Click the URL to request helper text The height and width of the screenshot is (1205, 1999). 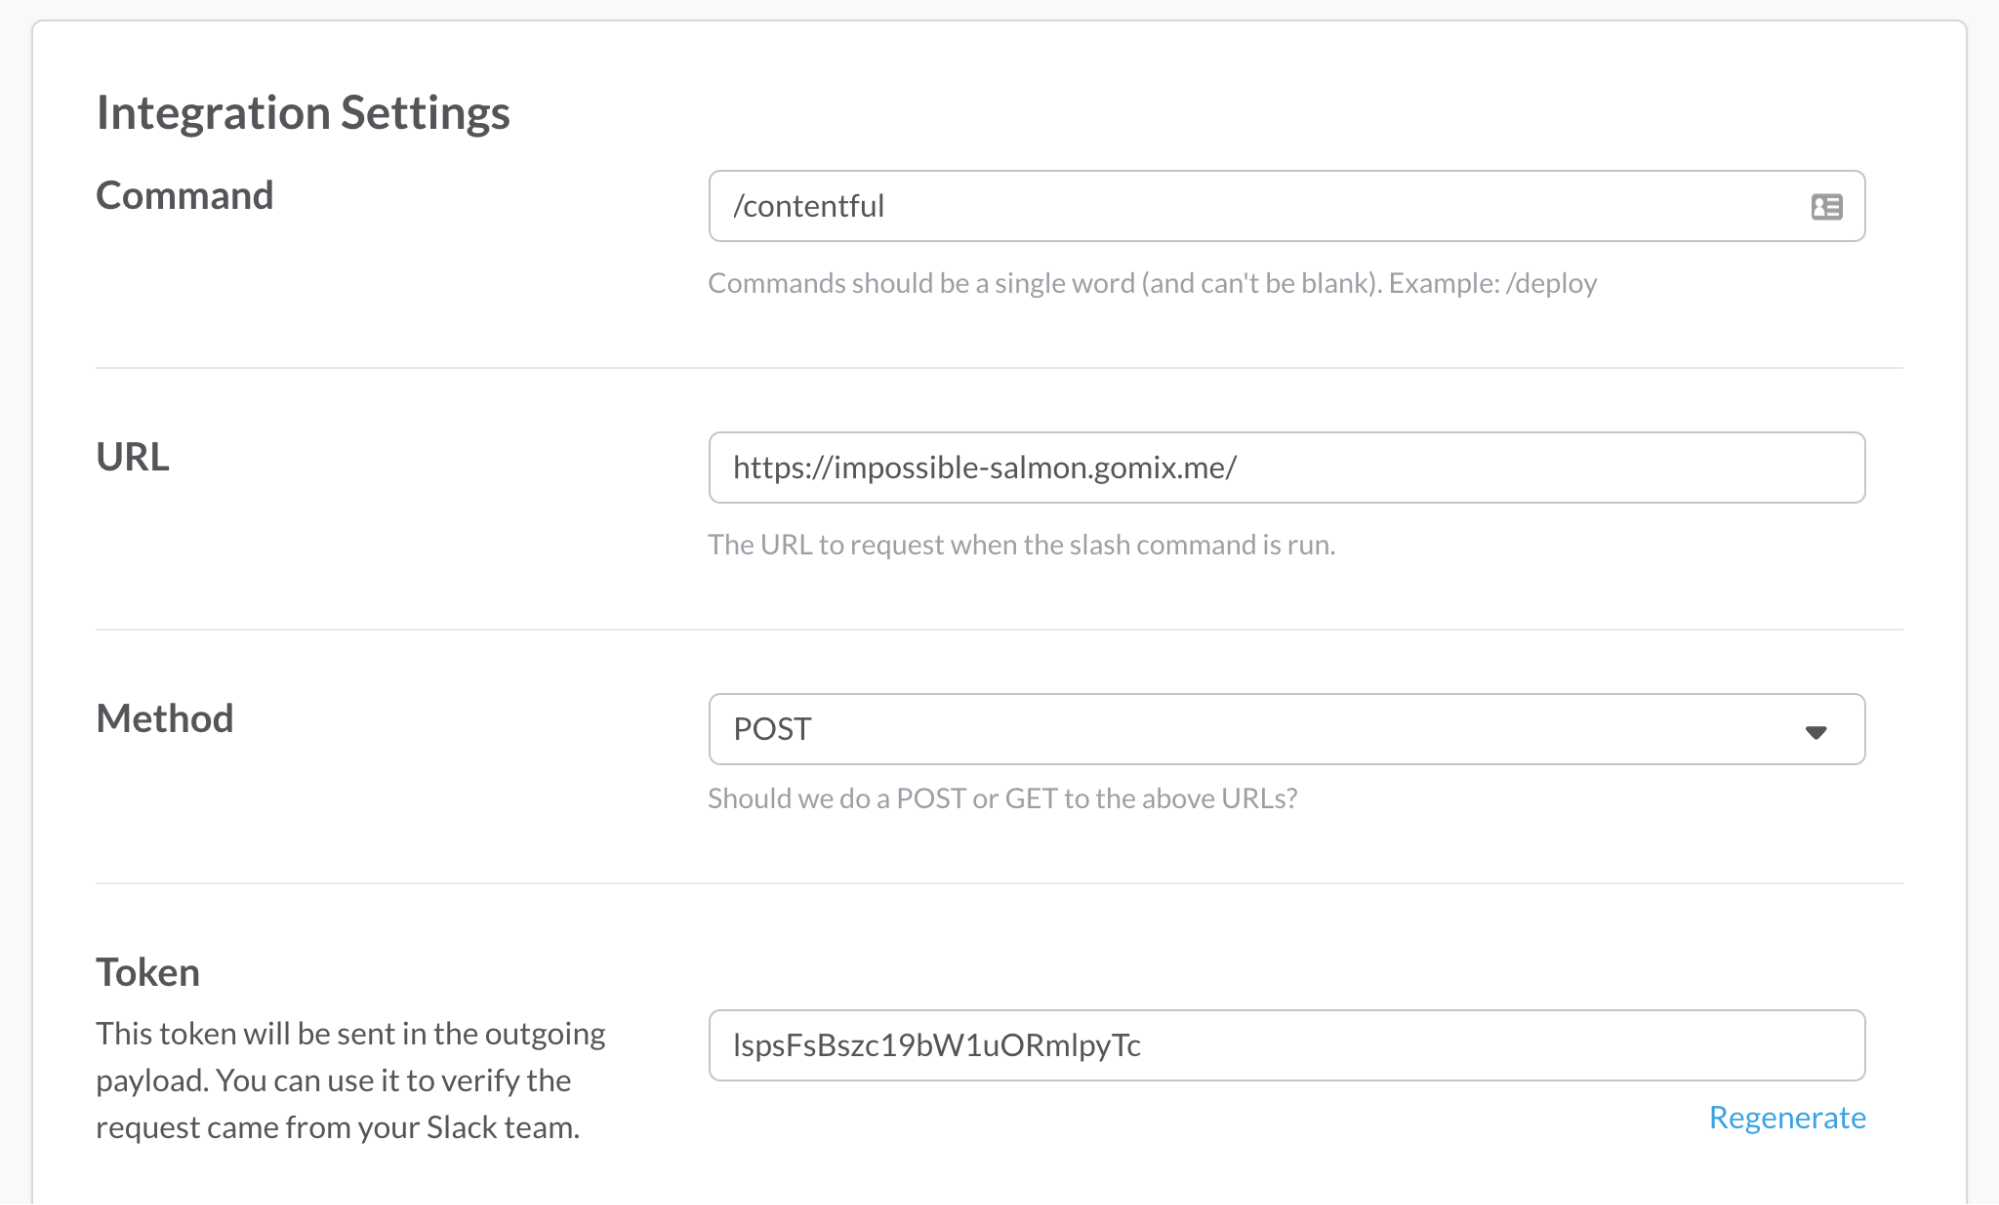click(x=1021, y=545)
